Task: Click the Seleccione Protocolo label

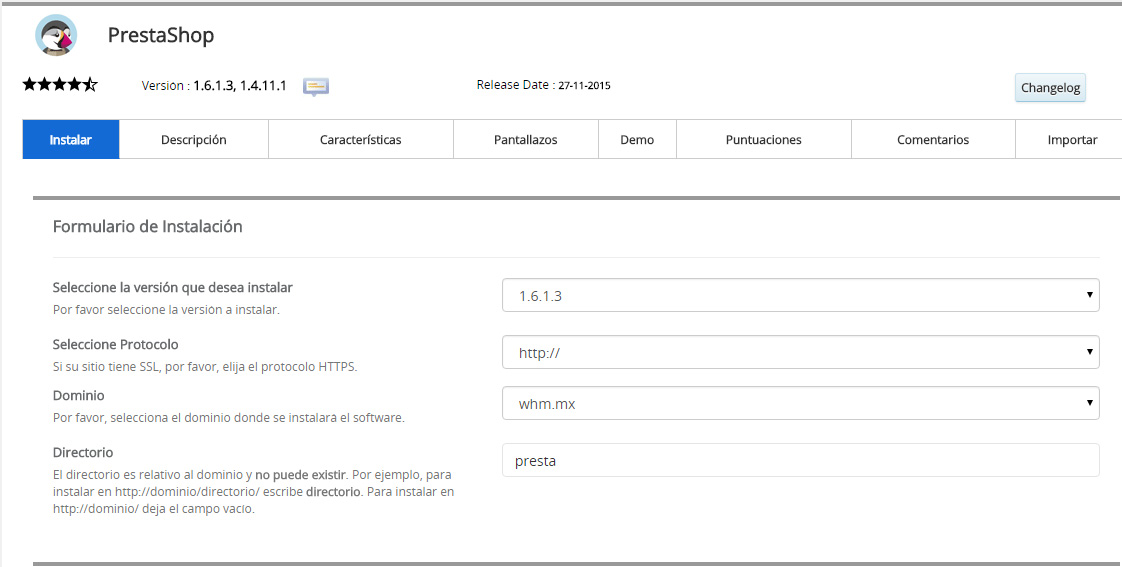Action: coord(115,345)
